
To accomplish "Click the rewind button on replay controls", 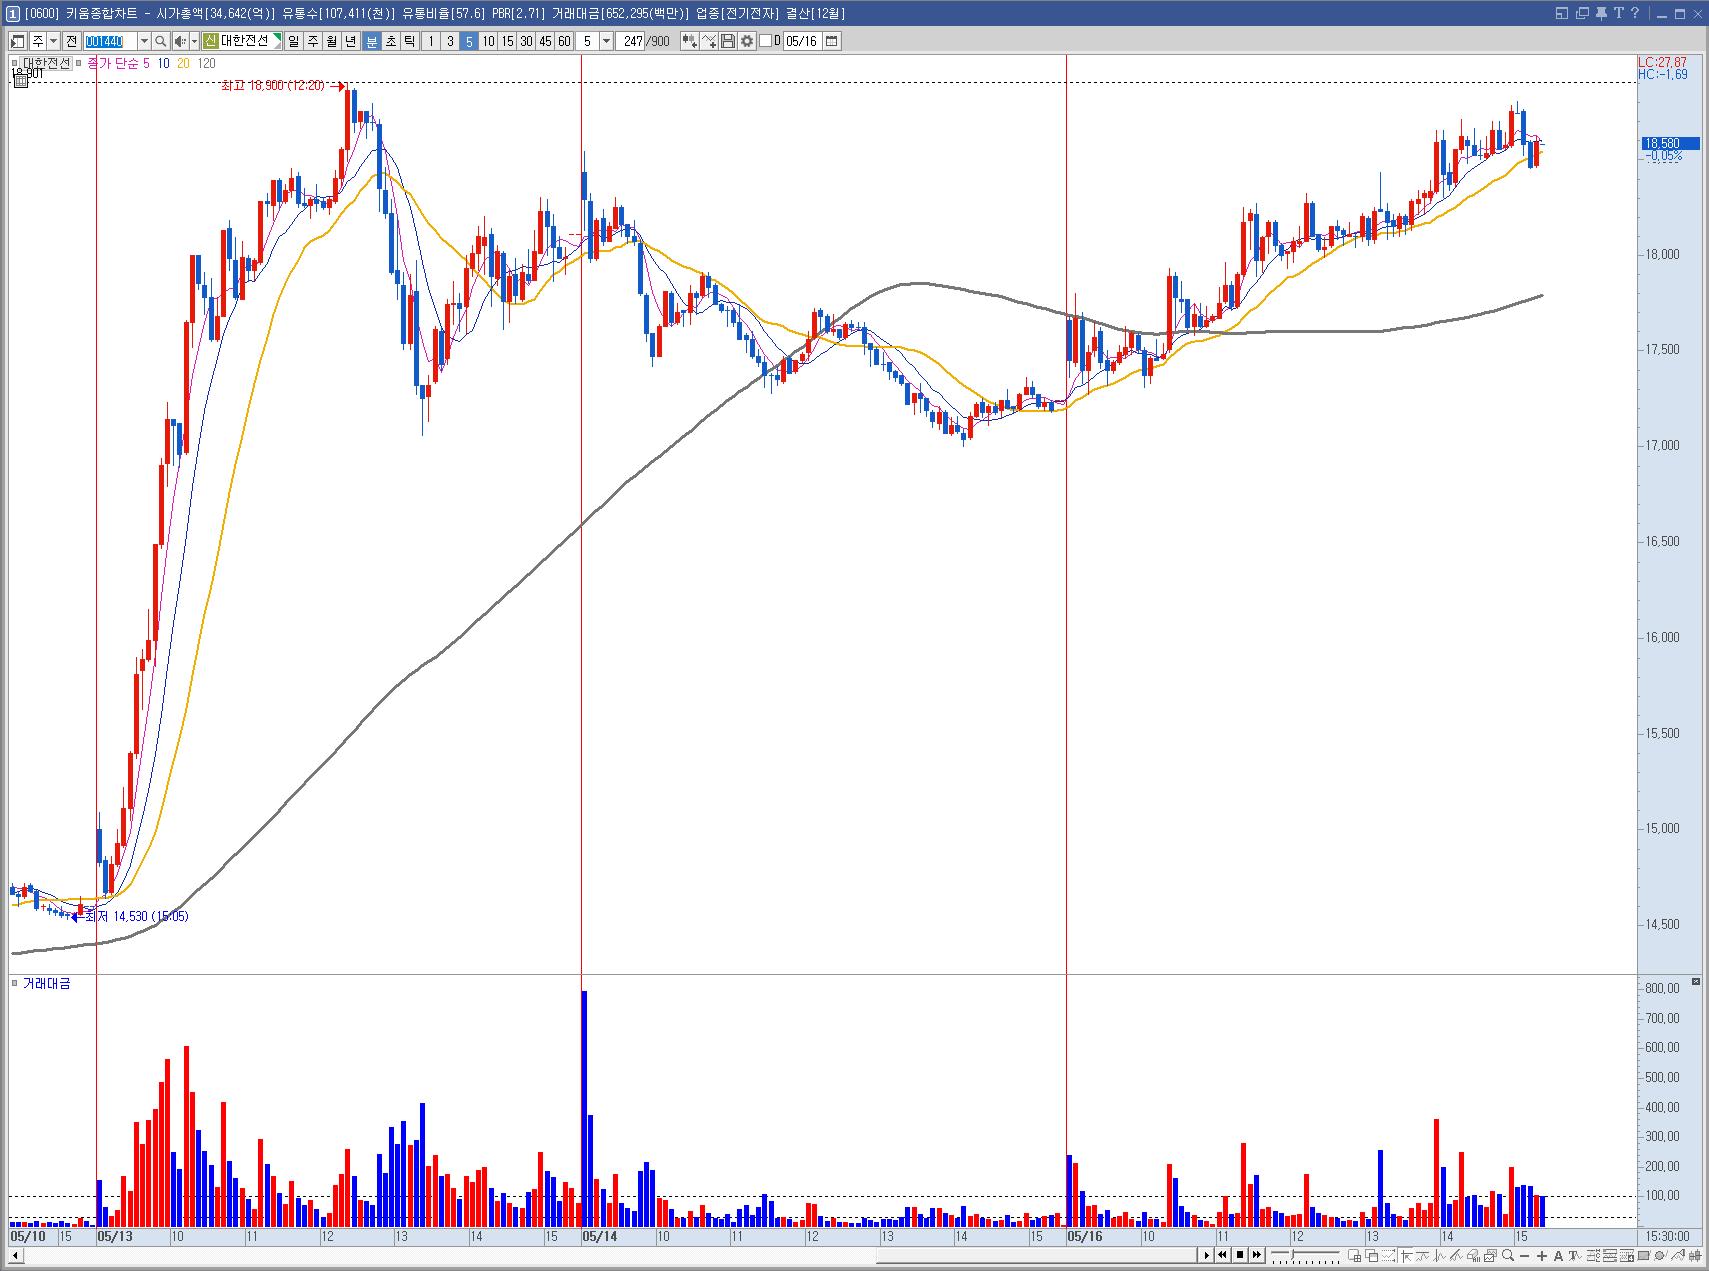I will pyautogui.click(x=1223, y=1255).
